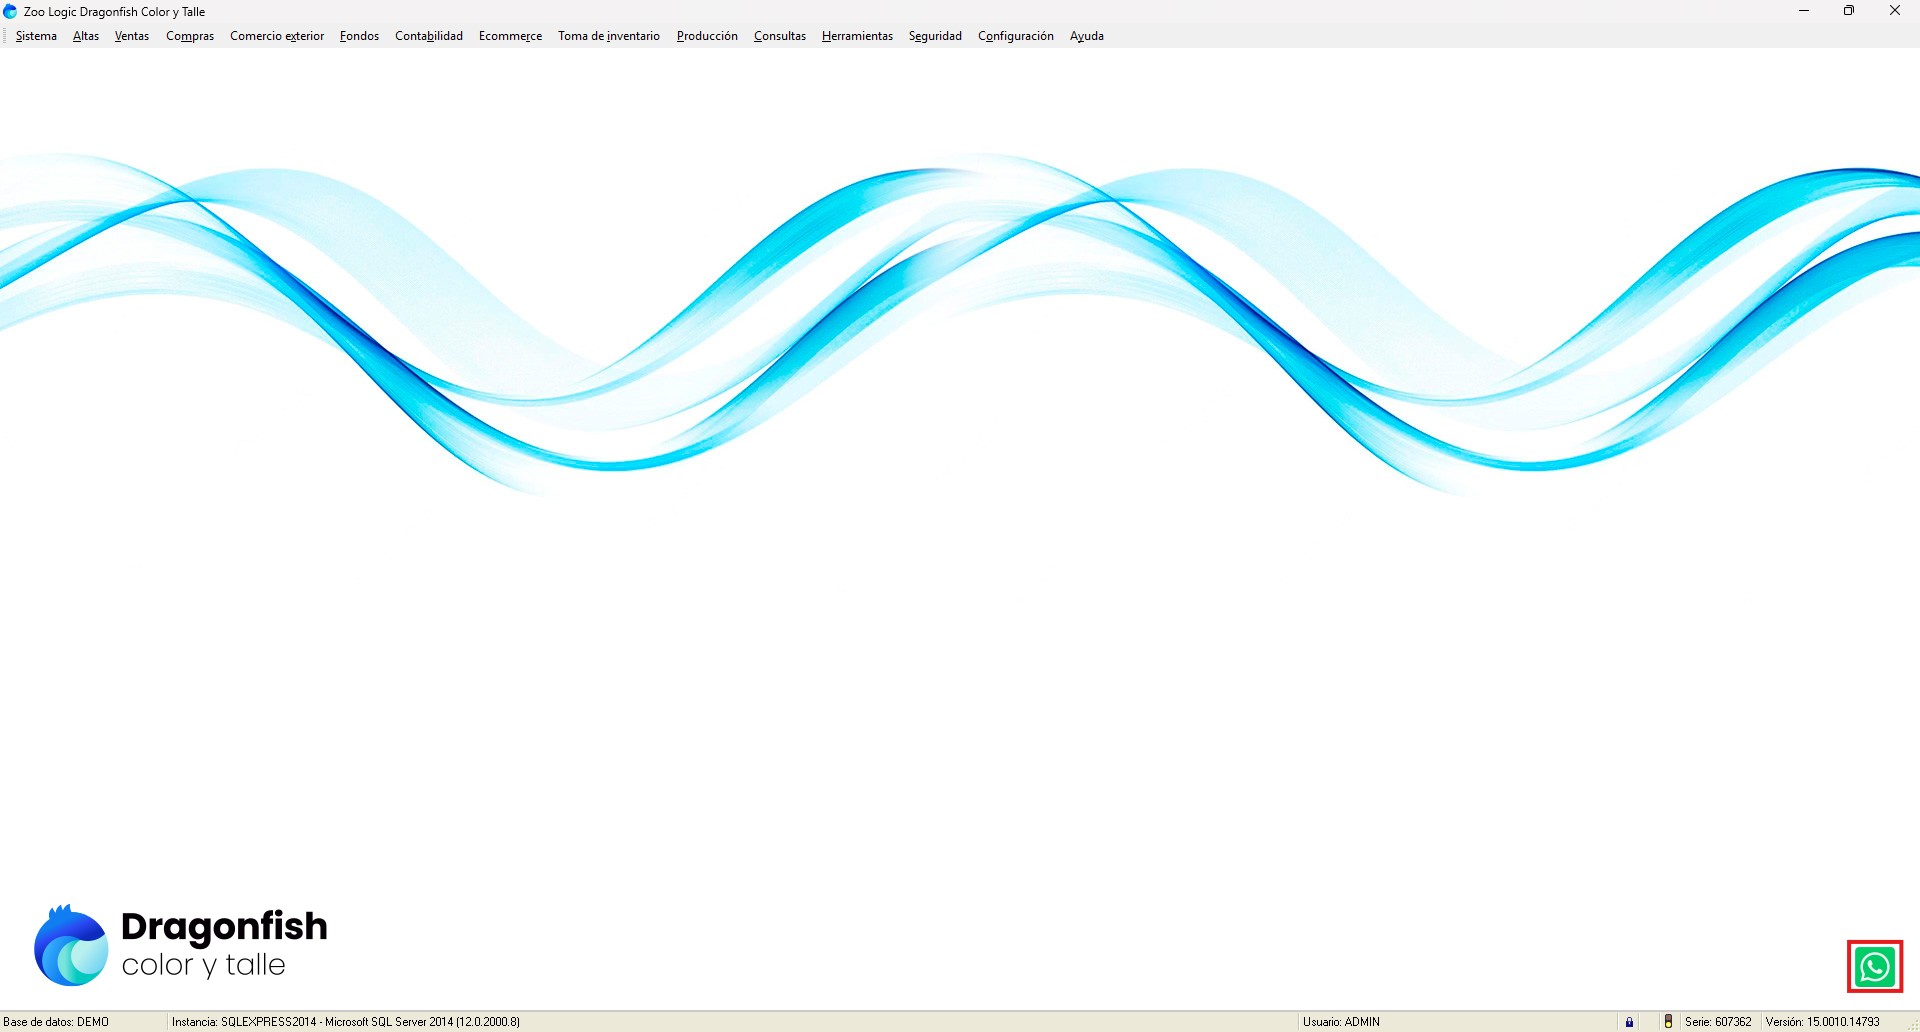Open the WhatsApp support icon
The height and width of the screenshot is (1032, 1920).
pyautogui.click(x=1874, y=966)
